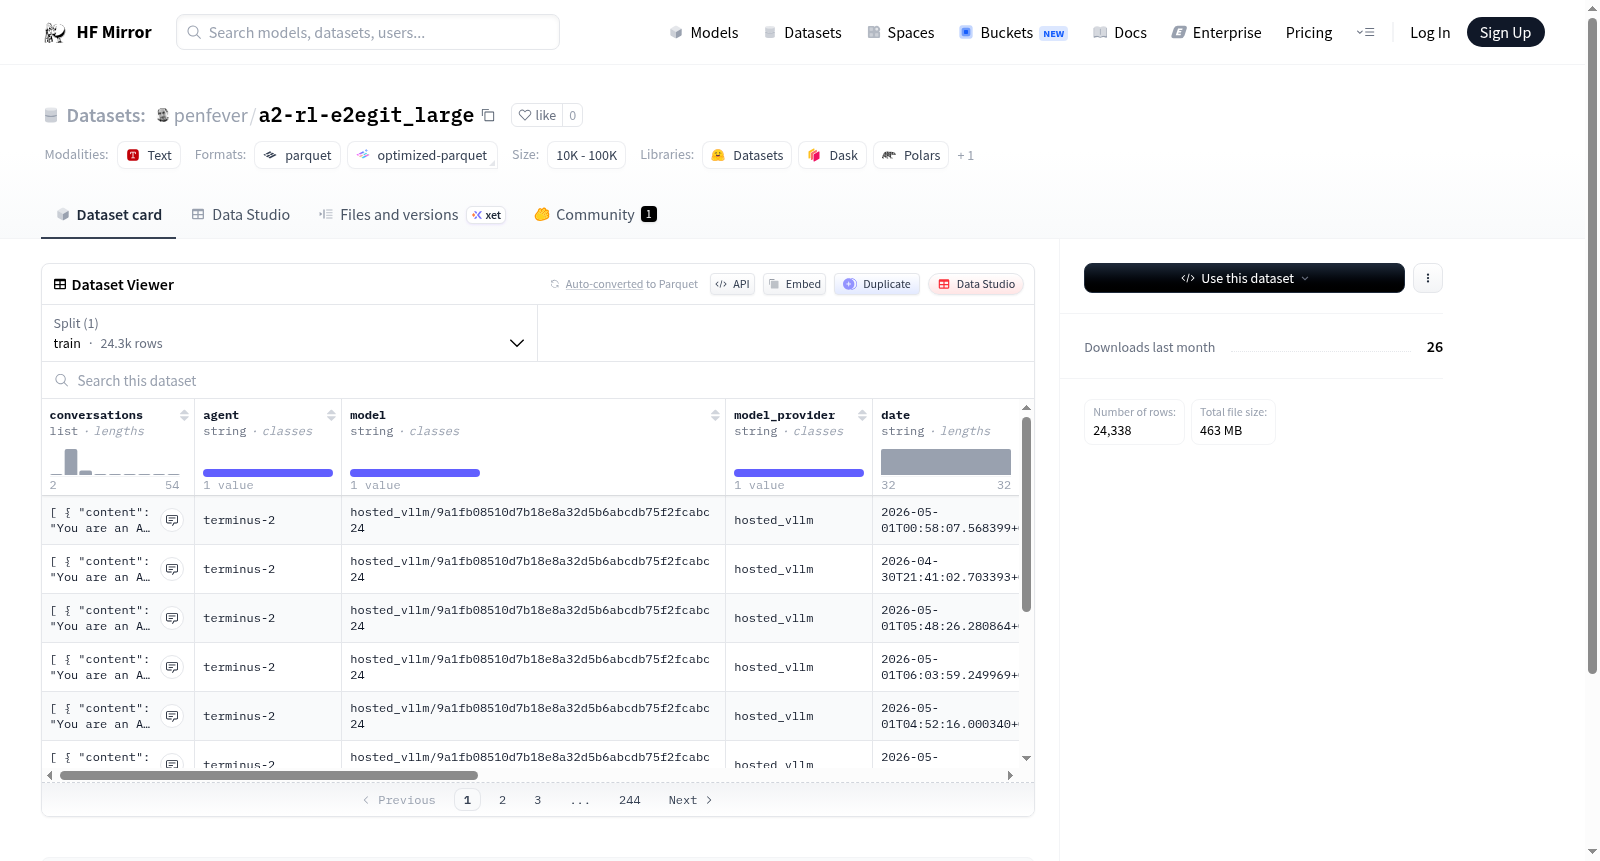Viewport: 1600px width, 861px height.
Task: Open conversation preview icon in first row
Action: (172, 520)
